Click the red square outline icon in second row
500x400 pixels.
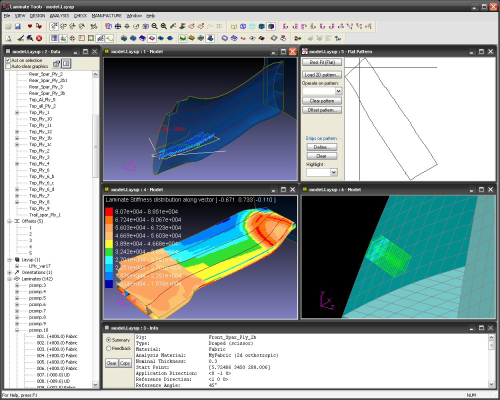pyautogui.click(x=82, y=38)
